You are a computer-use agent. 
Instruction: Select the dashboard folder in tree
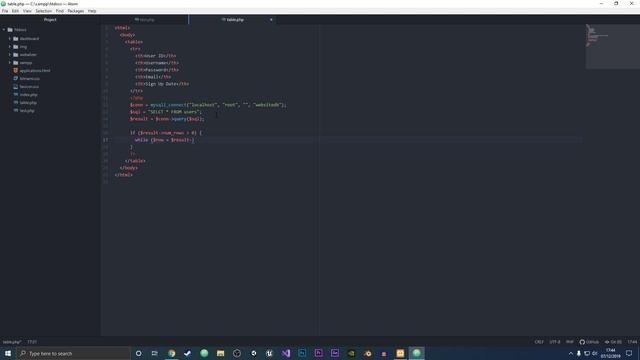pyautogui.click(x=29, y=39)
